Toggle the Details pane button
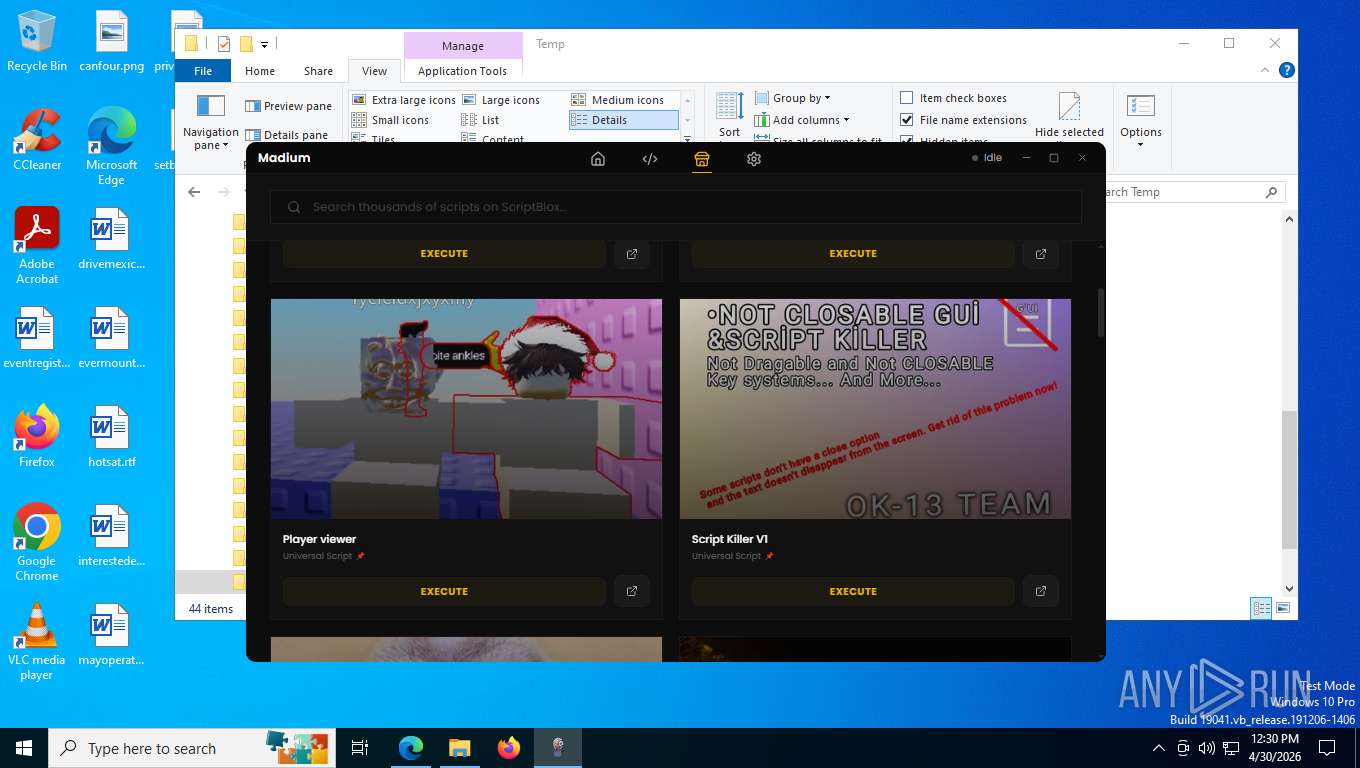 pyautogui.click(x=286, y=134)
